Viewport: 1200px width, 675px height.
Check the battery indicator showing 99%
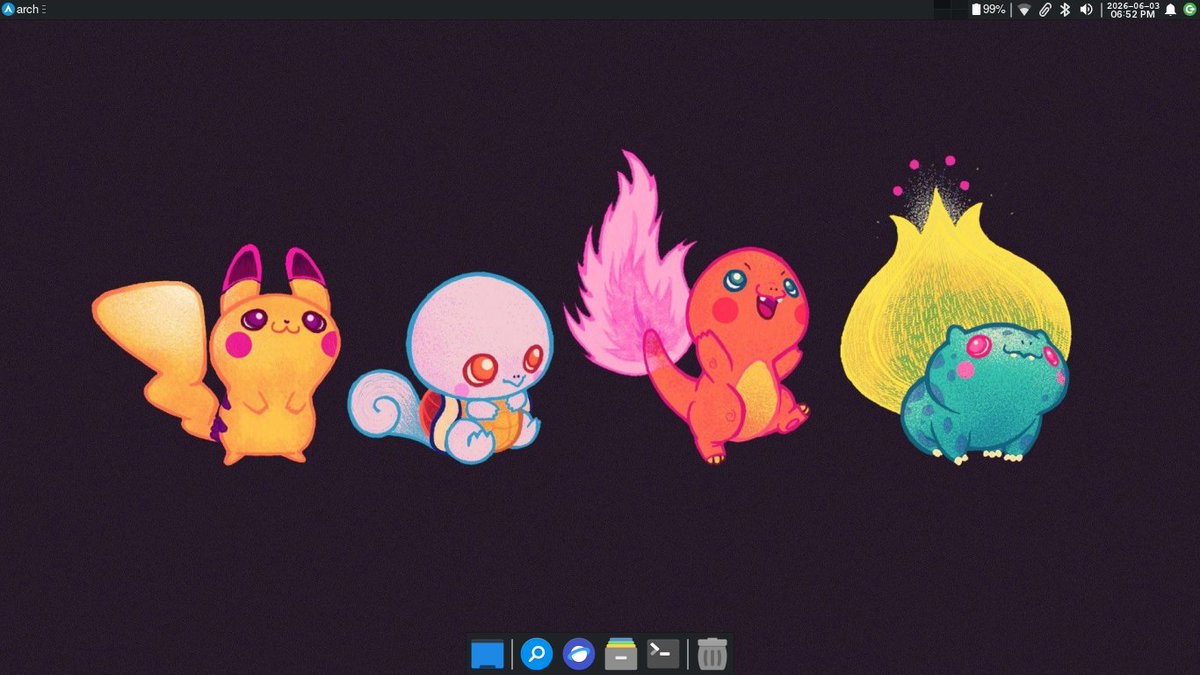[x=989, y=9]
